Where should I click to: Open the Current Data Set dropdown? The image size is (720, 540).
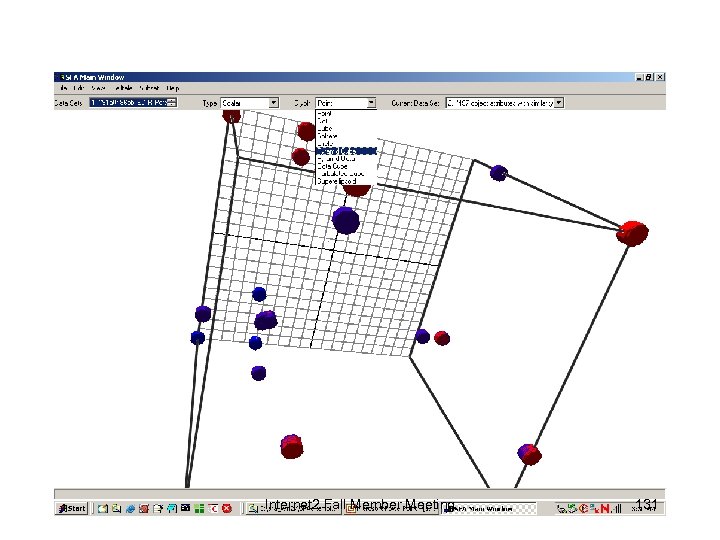pyautogui.click(x=559, y=103)
